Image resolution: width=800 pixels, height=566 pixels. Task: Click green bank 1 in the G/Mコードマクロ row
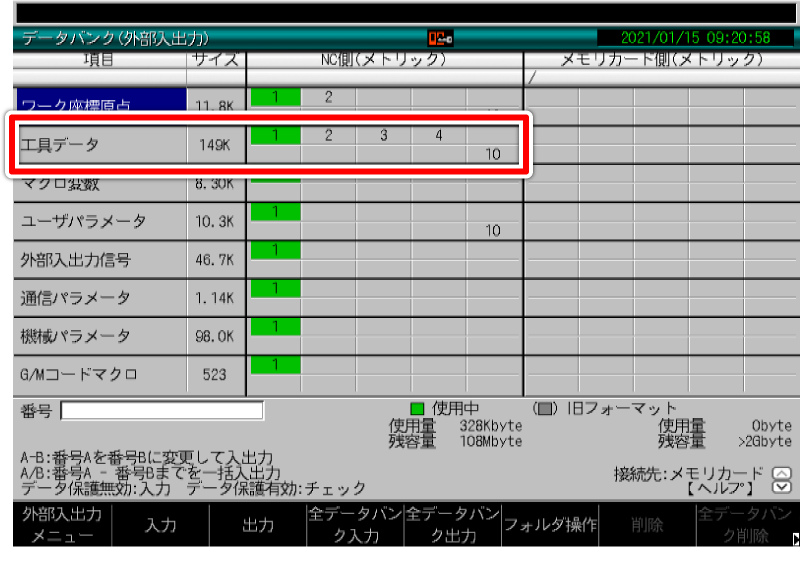[276, 365]
